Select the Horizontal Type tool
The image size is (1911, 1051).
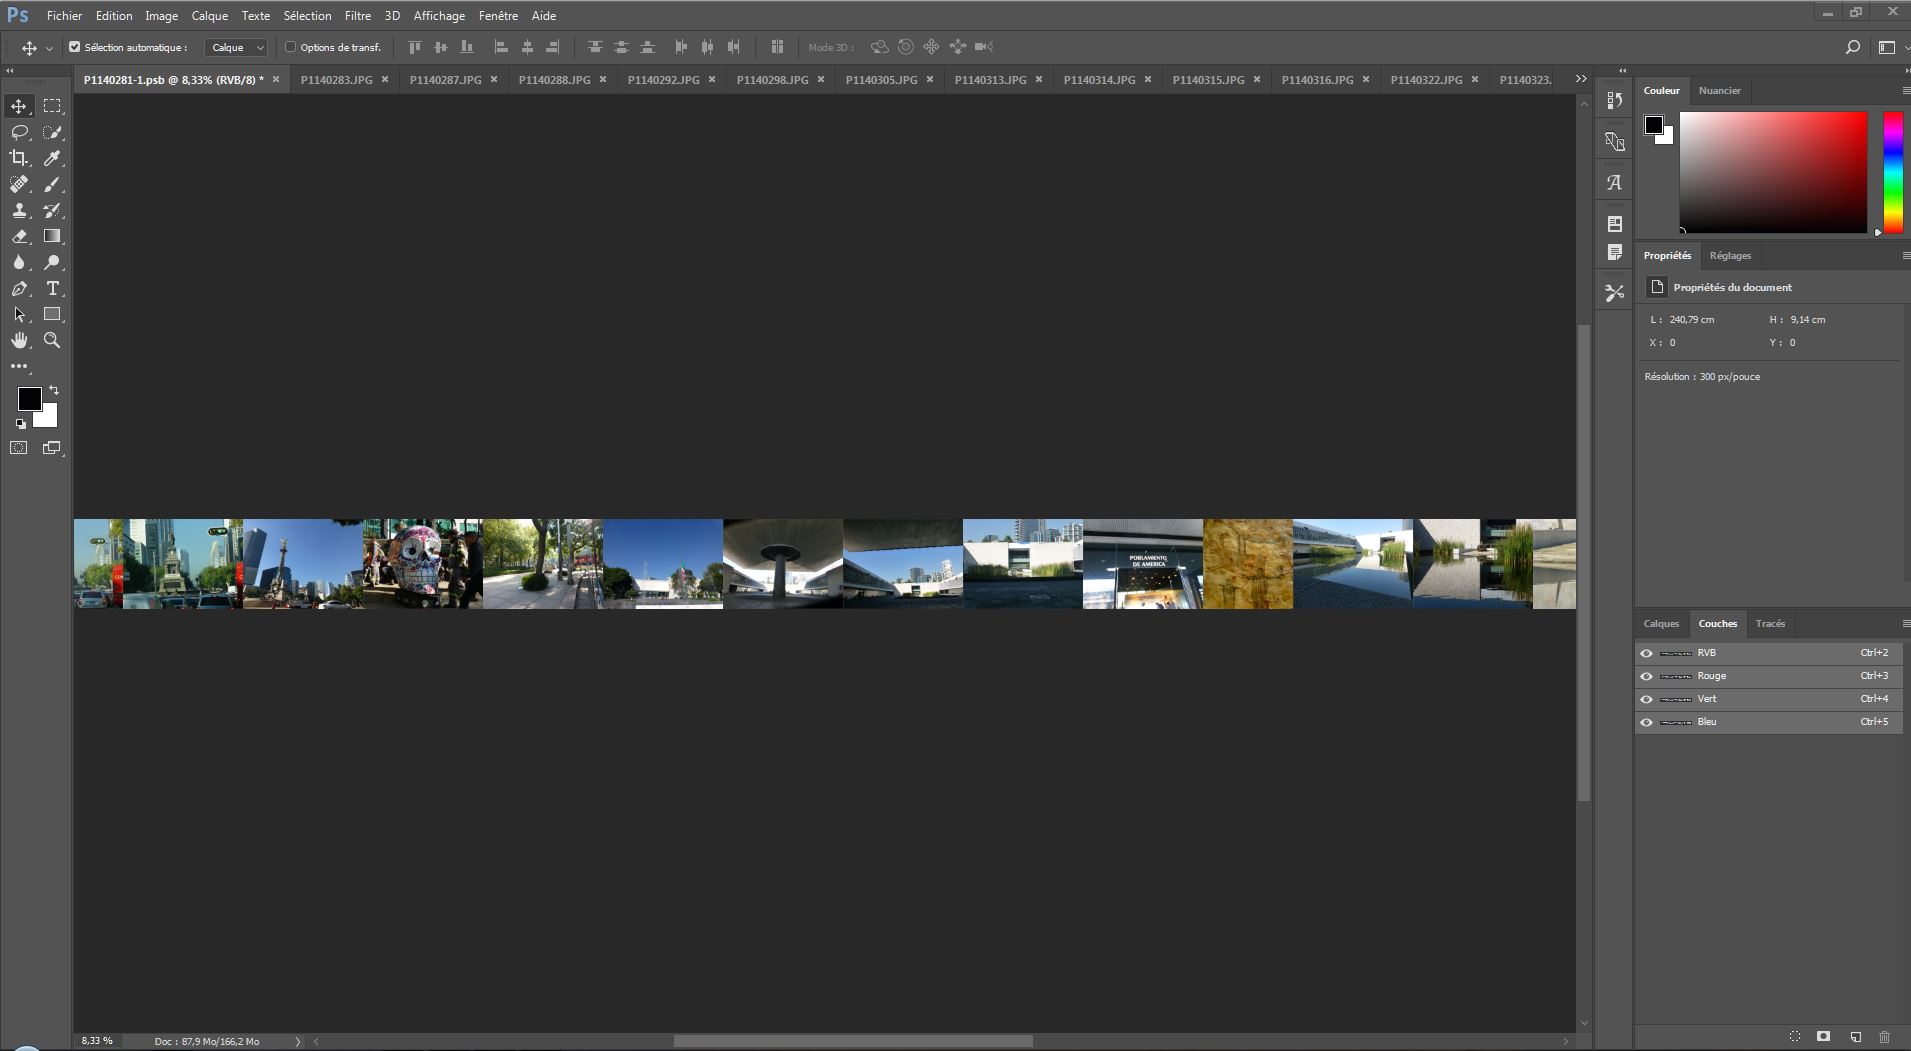tap(52, 288)
